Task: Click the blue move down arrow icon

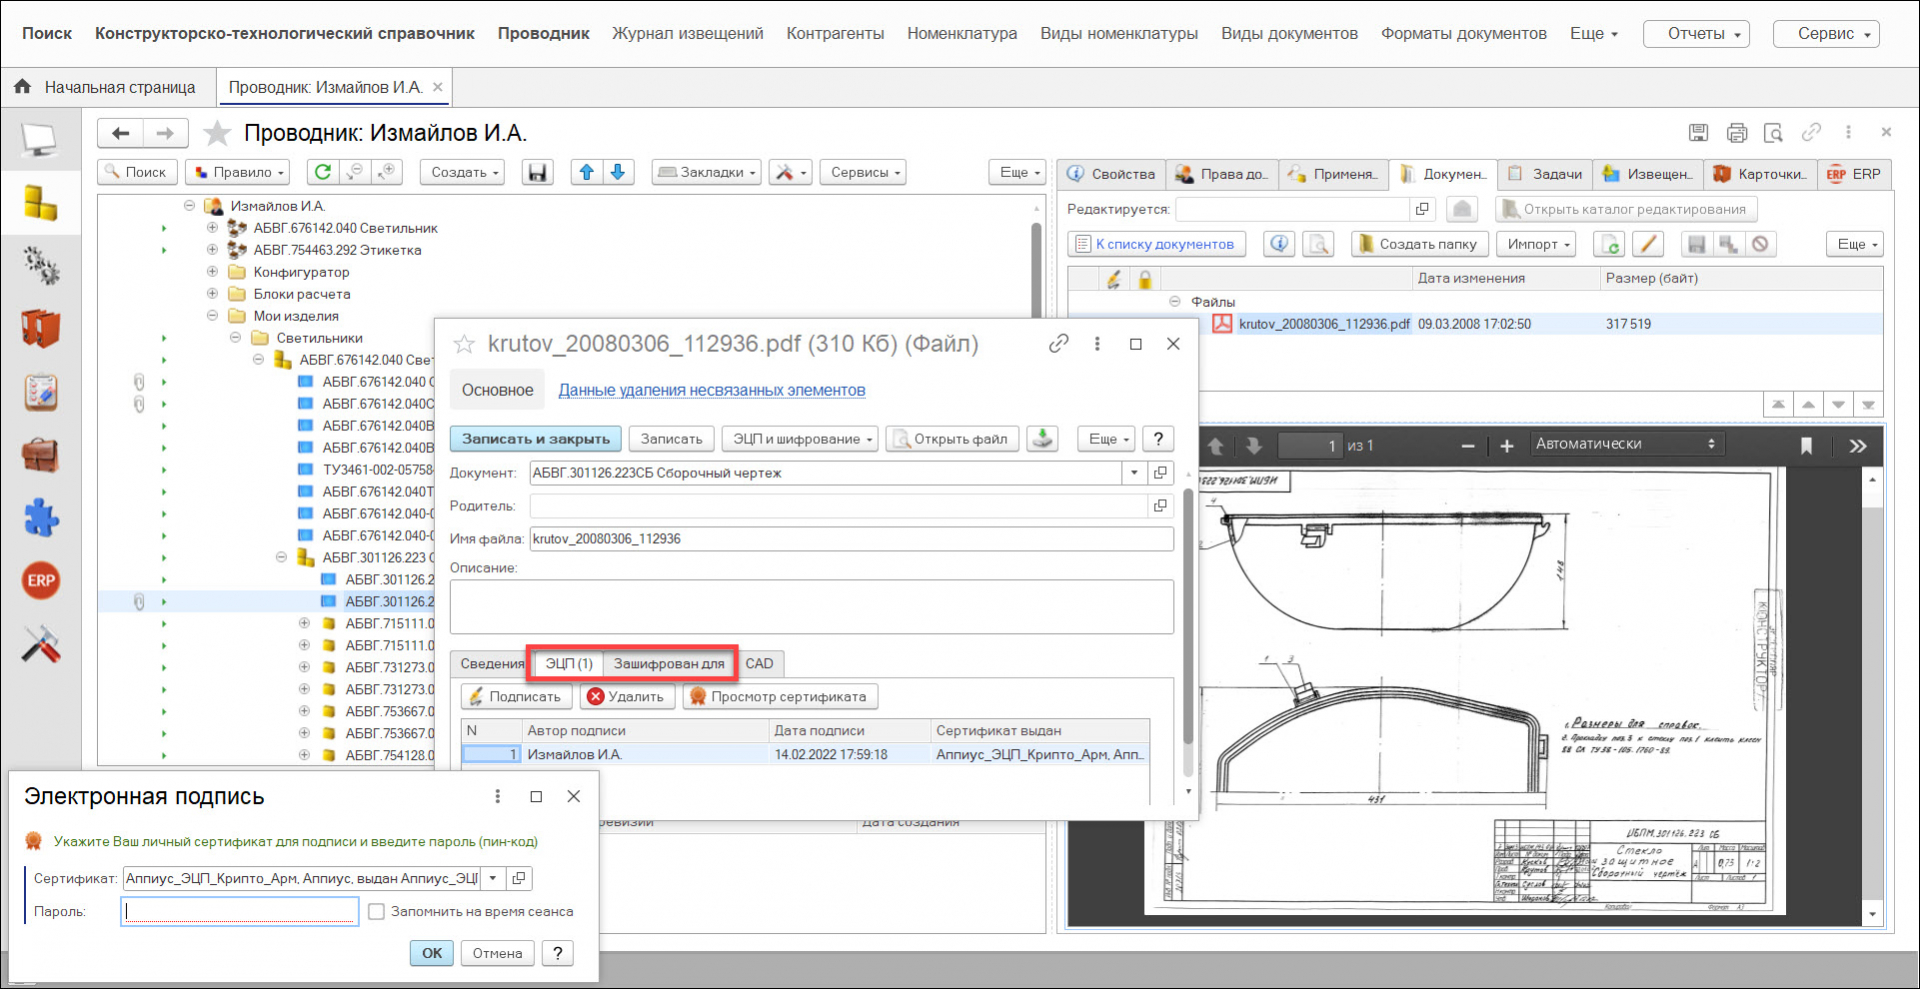Action: click(618, 172)
